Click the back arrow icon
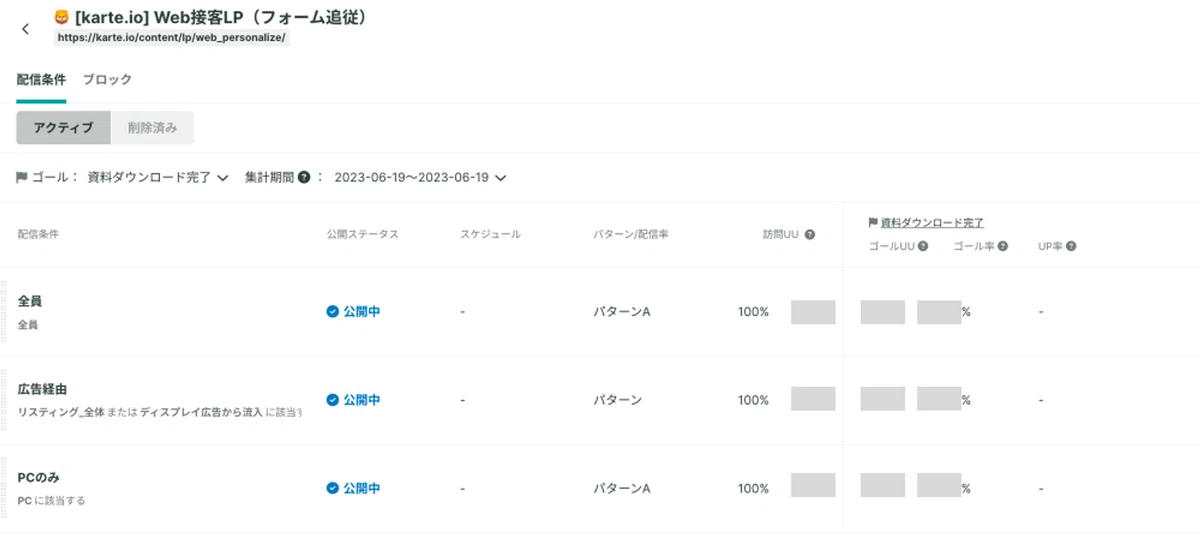1200x558 pixels. coord(25,29)
